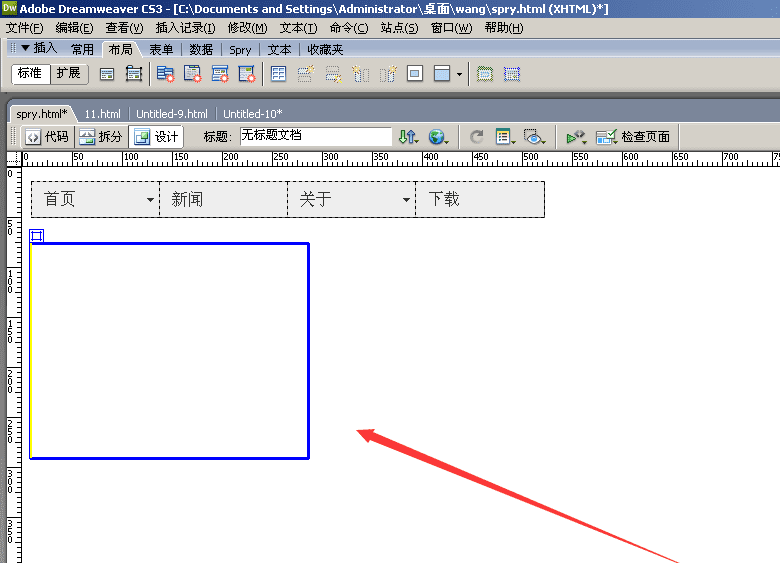The width and height of the screenshot is (780, 563).
Task: Switch to Standard mode
Action: click(x=30, y=74)
